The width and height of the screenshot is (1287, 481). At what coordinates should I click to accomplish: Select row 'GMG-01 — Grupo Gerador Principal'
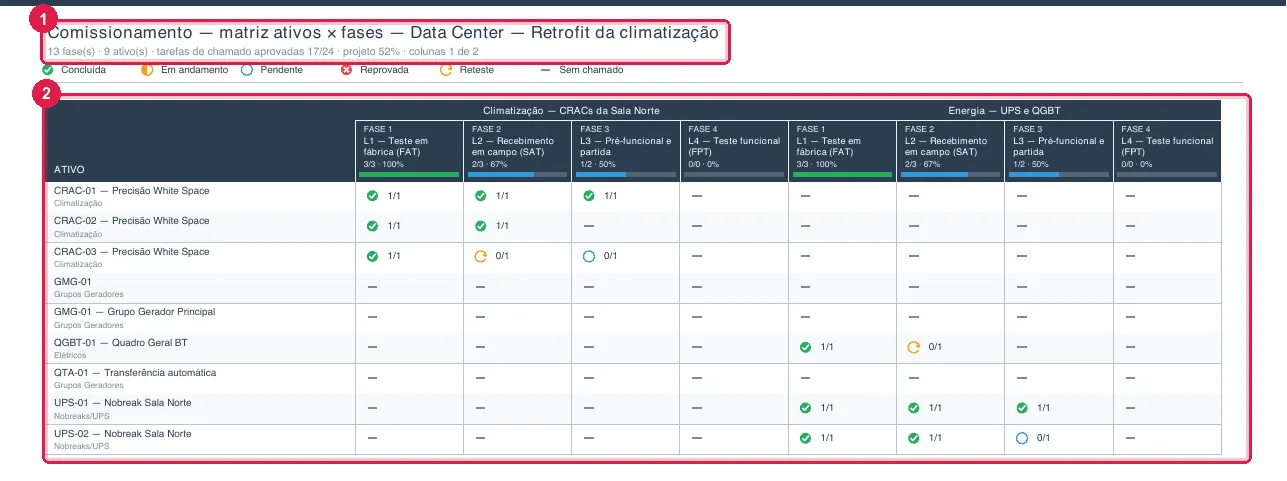click(x=634, y=318)
